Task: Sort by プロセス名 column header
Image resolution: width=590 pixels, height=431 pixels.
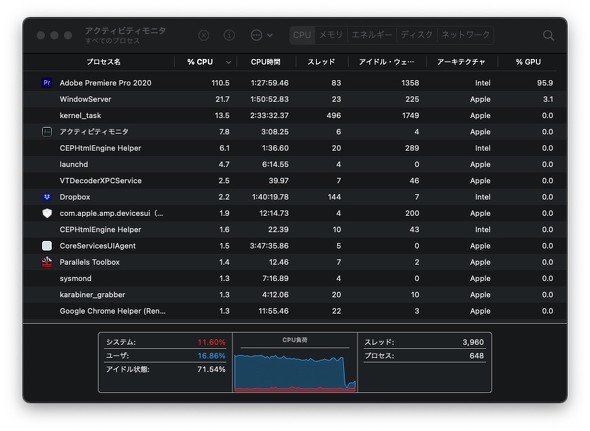Action: coord(103,62)
